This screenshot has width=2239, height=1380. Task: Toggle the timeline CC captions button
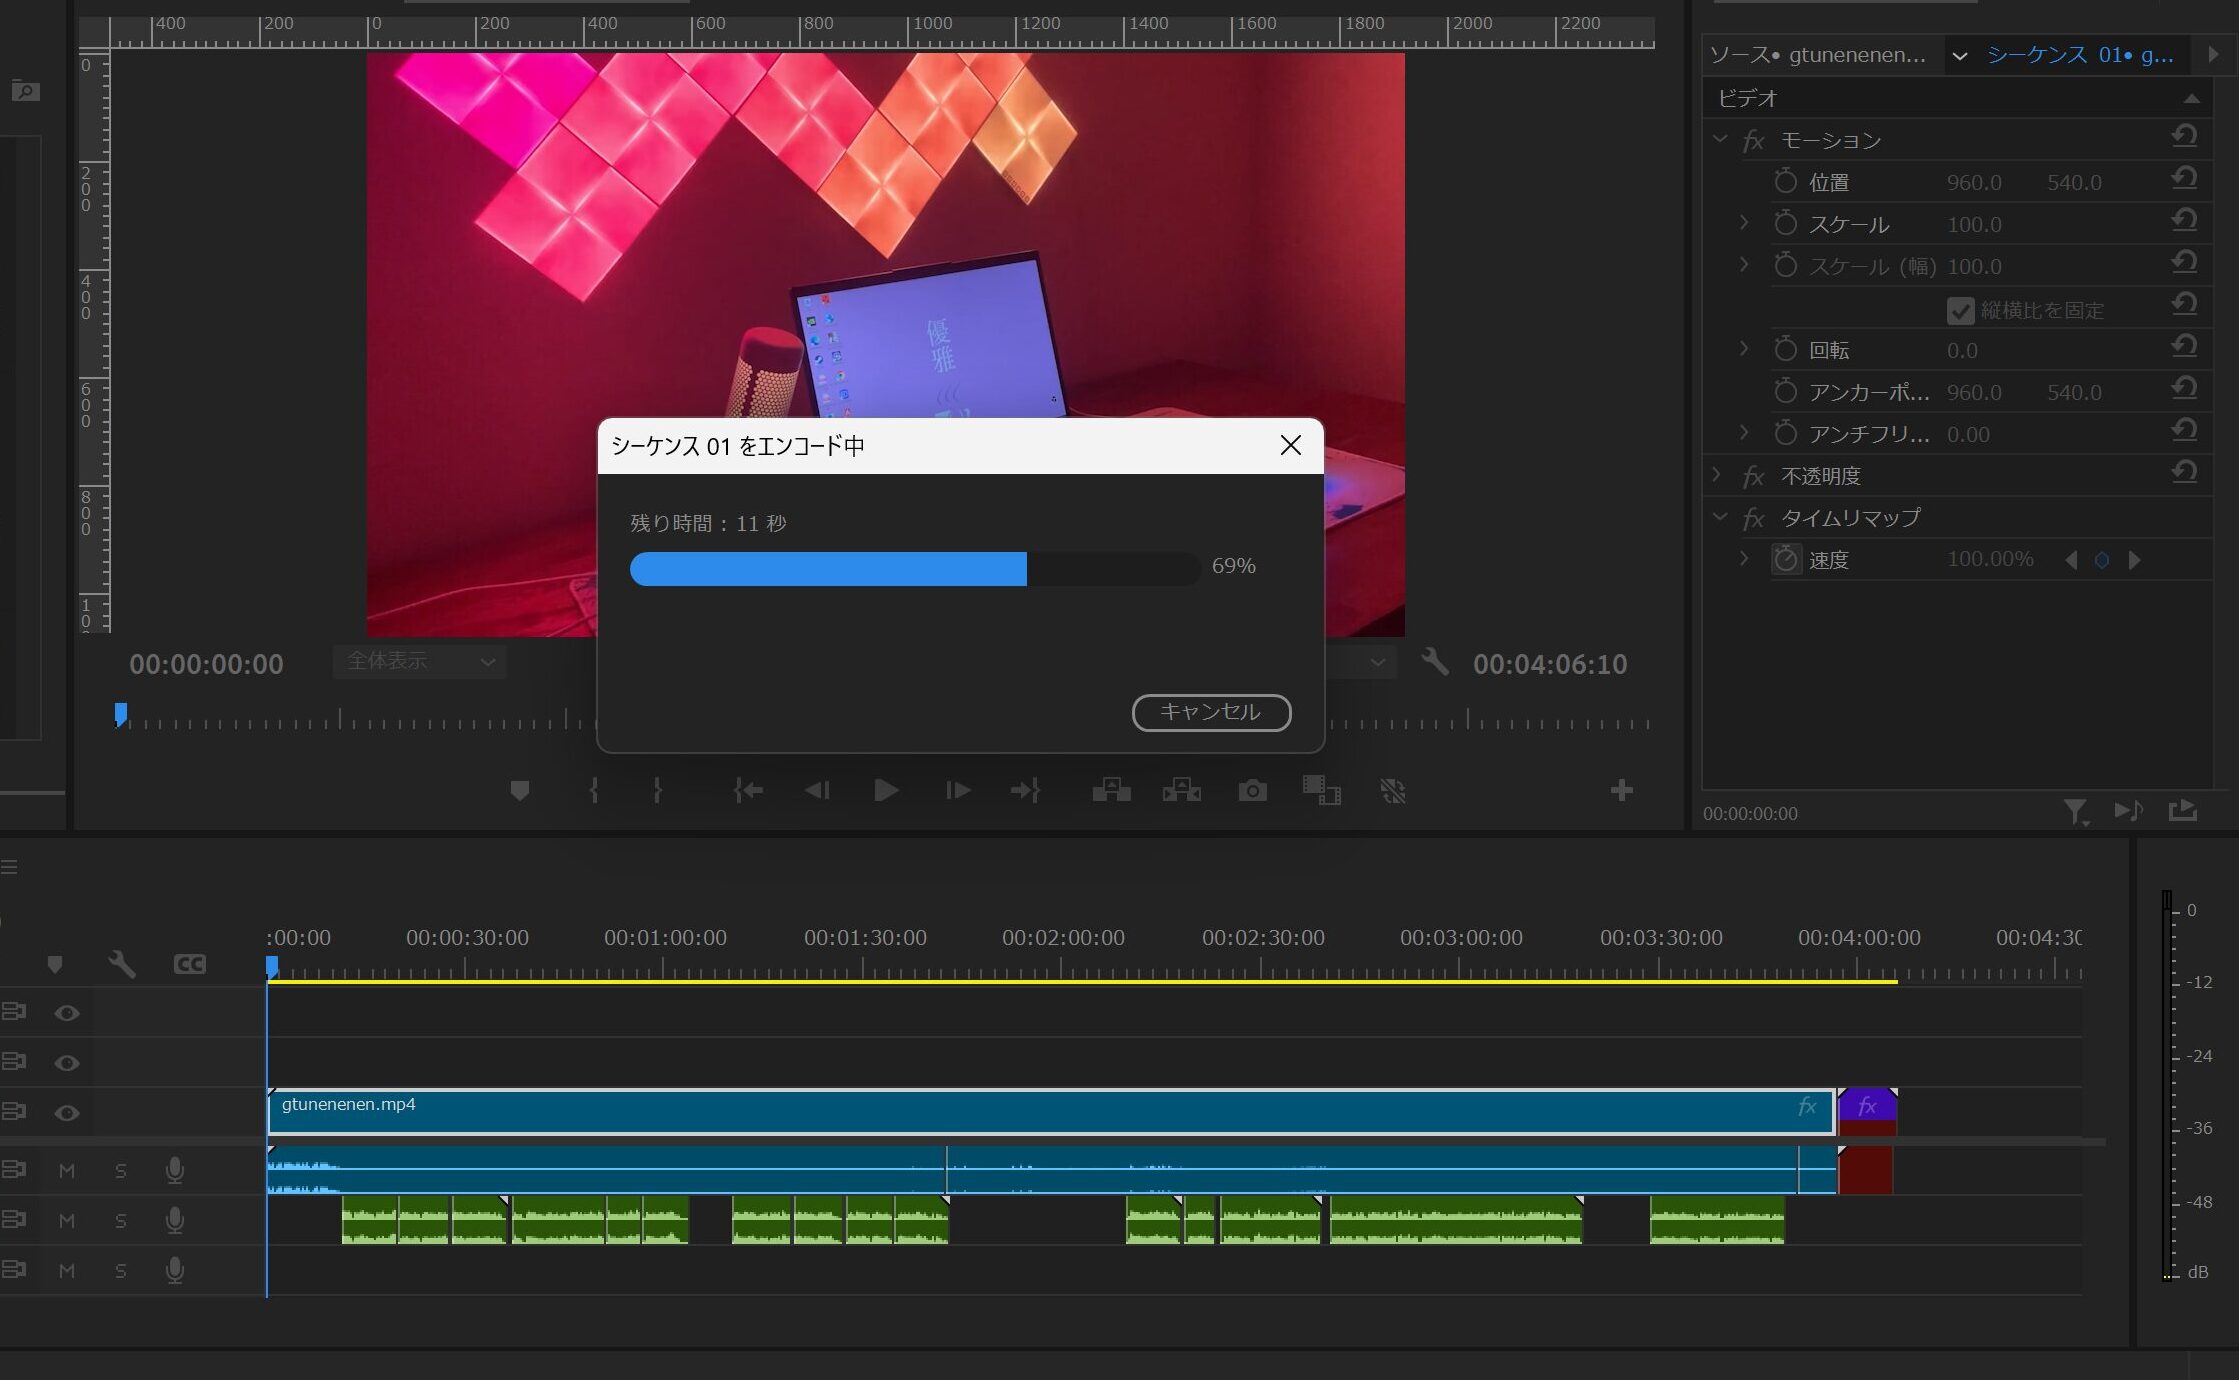190,964
